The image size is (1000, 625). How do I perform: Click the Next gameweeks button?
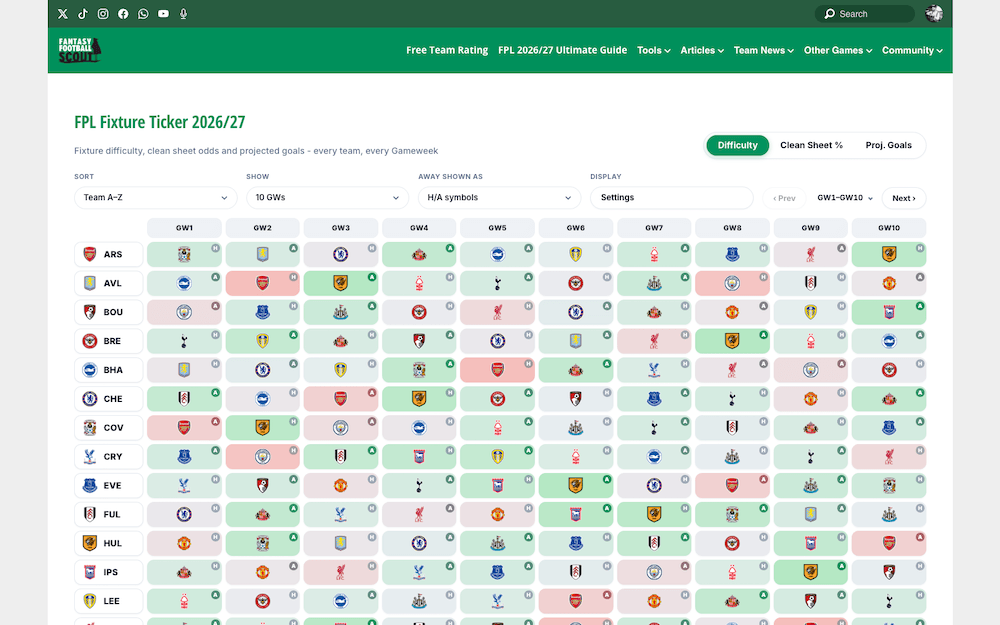point(904,198)
